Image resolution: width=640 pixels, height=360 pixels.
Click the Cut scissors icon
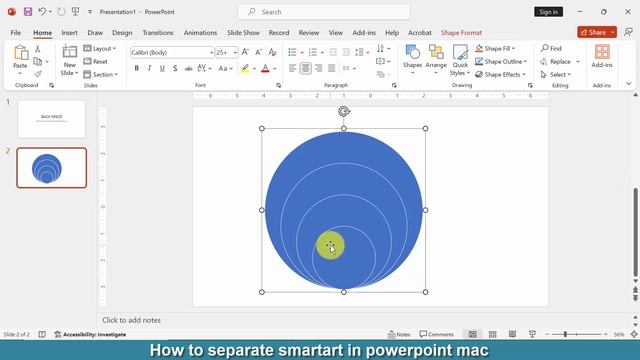tap(38, 49)
